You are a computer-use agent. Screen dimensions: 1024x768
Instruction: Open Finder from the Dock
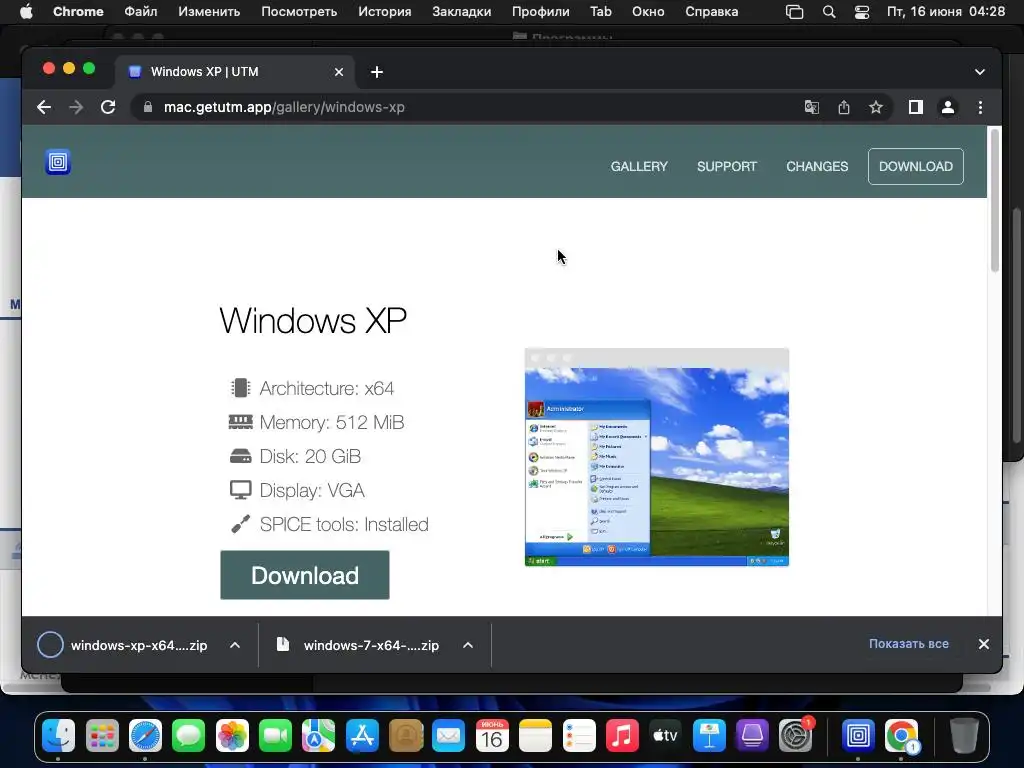click(59, 736)
